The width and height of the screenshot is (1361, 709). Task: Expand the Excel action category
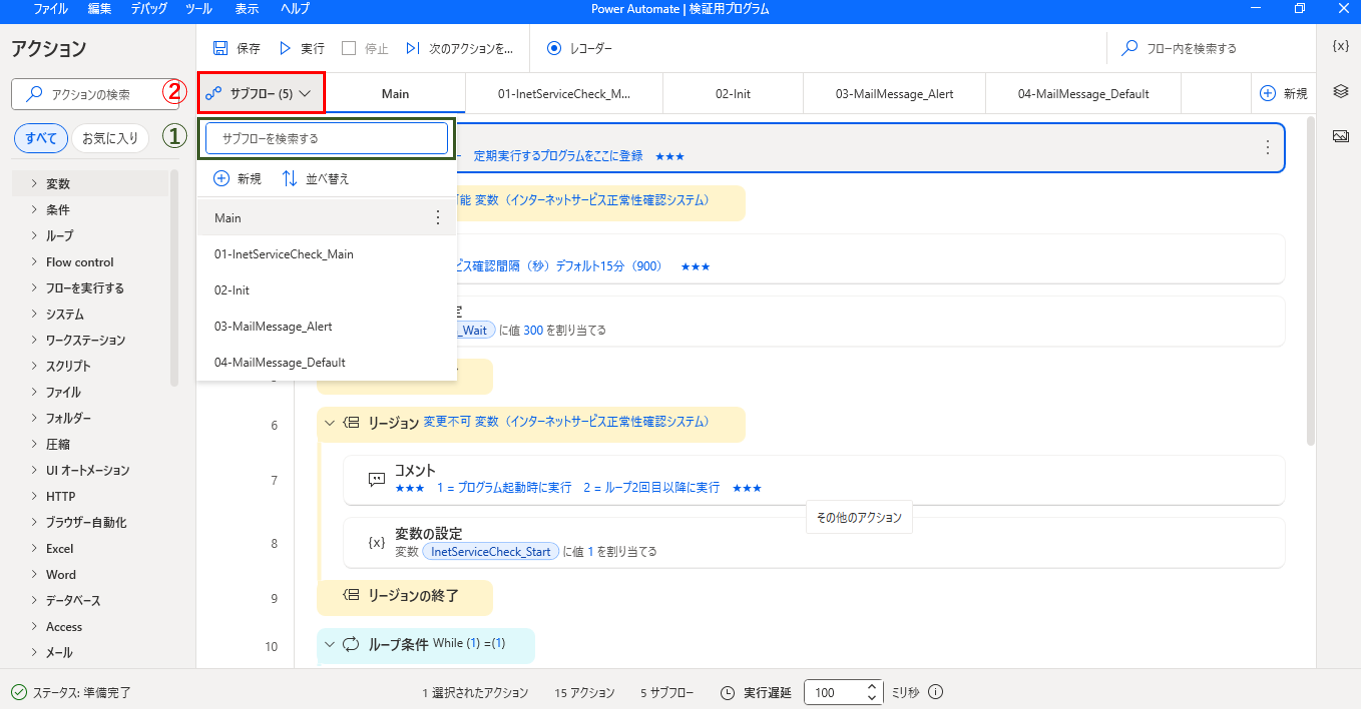33,548
